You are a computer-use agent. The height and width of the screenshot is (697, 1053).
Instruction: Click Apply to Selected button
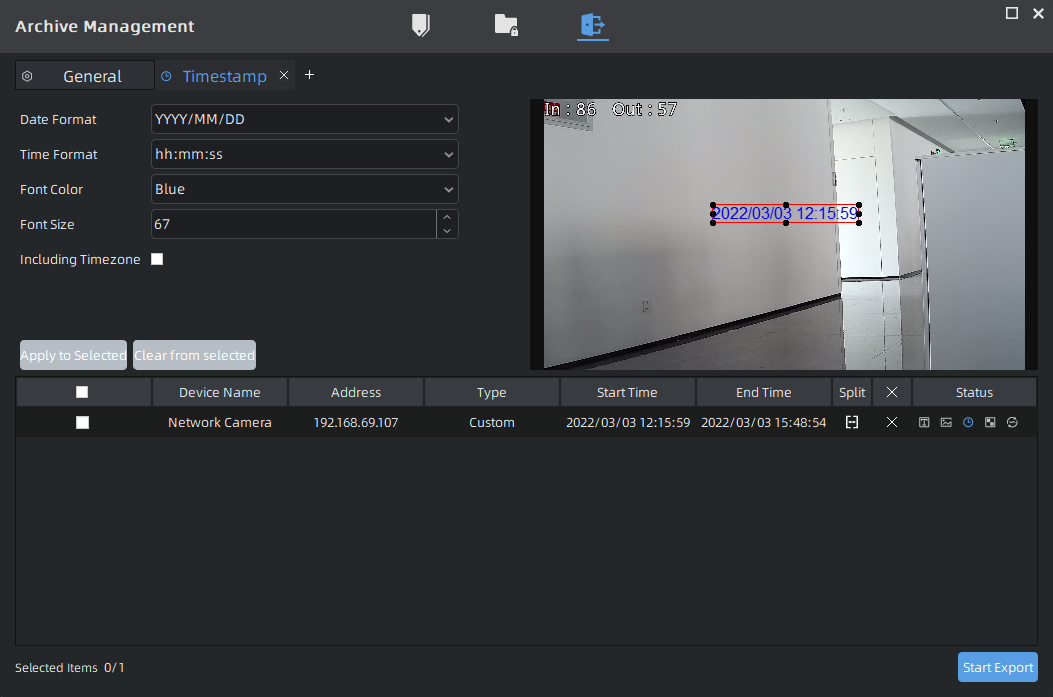coord(73,355)
